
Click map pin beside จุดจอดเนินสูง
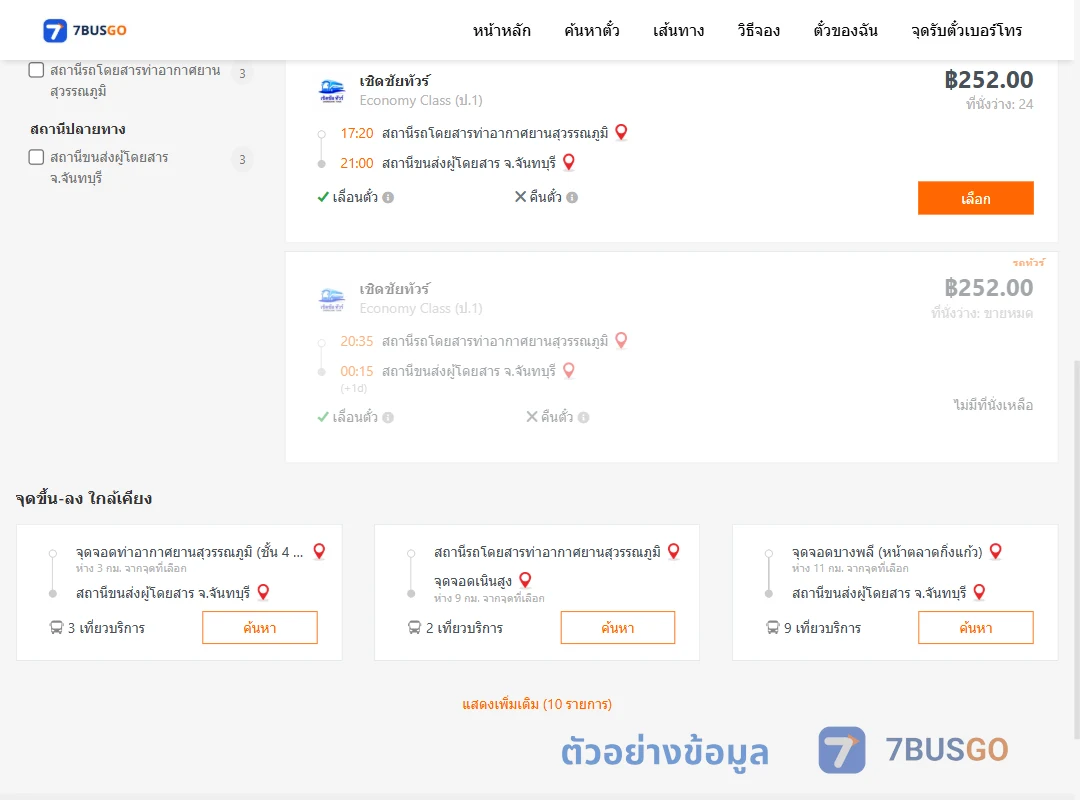click(526, 580)
